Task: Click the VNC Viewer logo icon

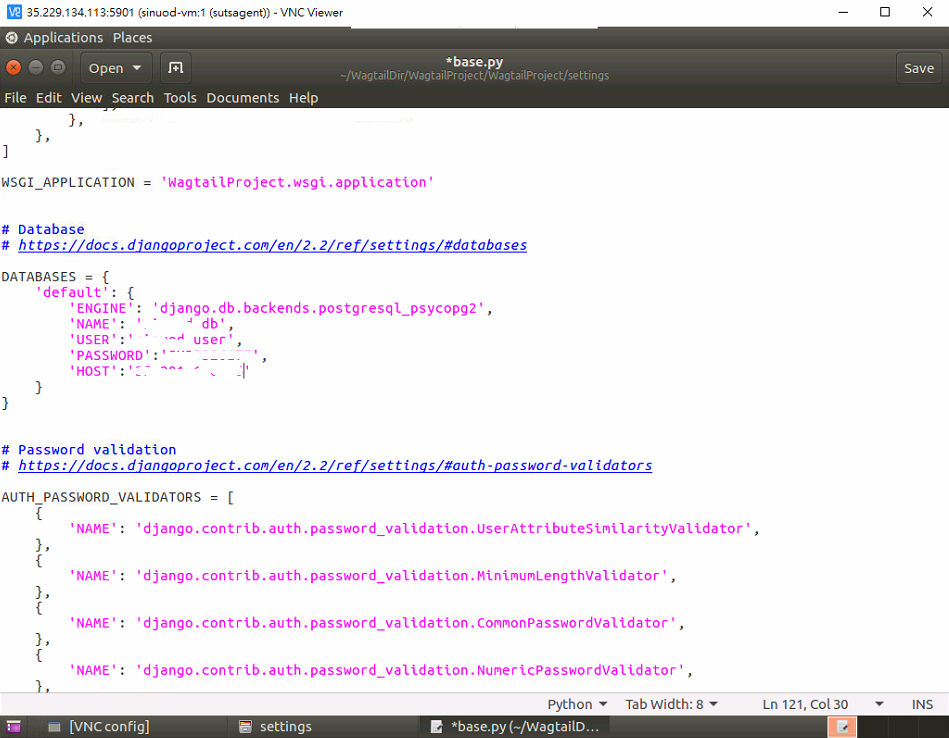Action: coord(14,12)
